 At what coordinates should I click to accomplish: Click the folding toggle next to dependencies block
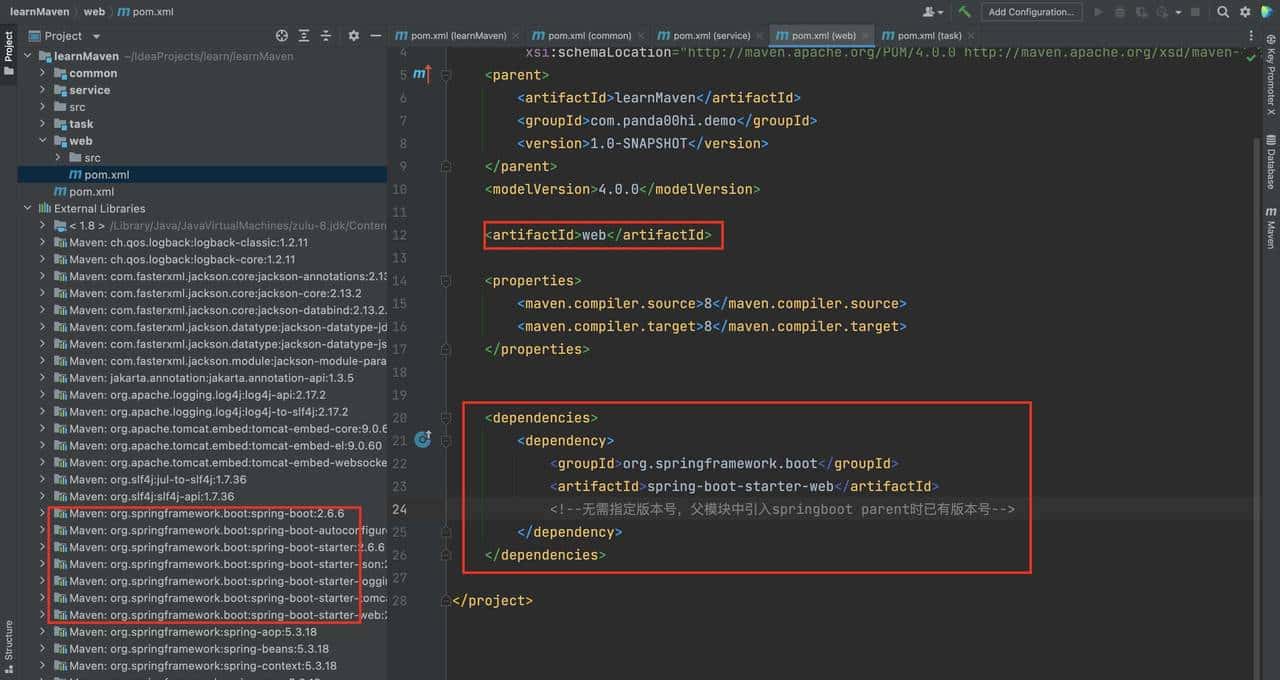446,417
